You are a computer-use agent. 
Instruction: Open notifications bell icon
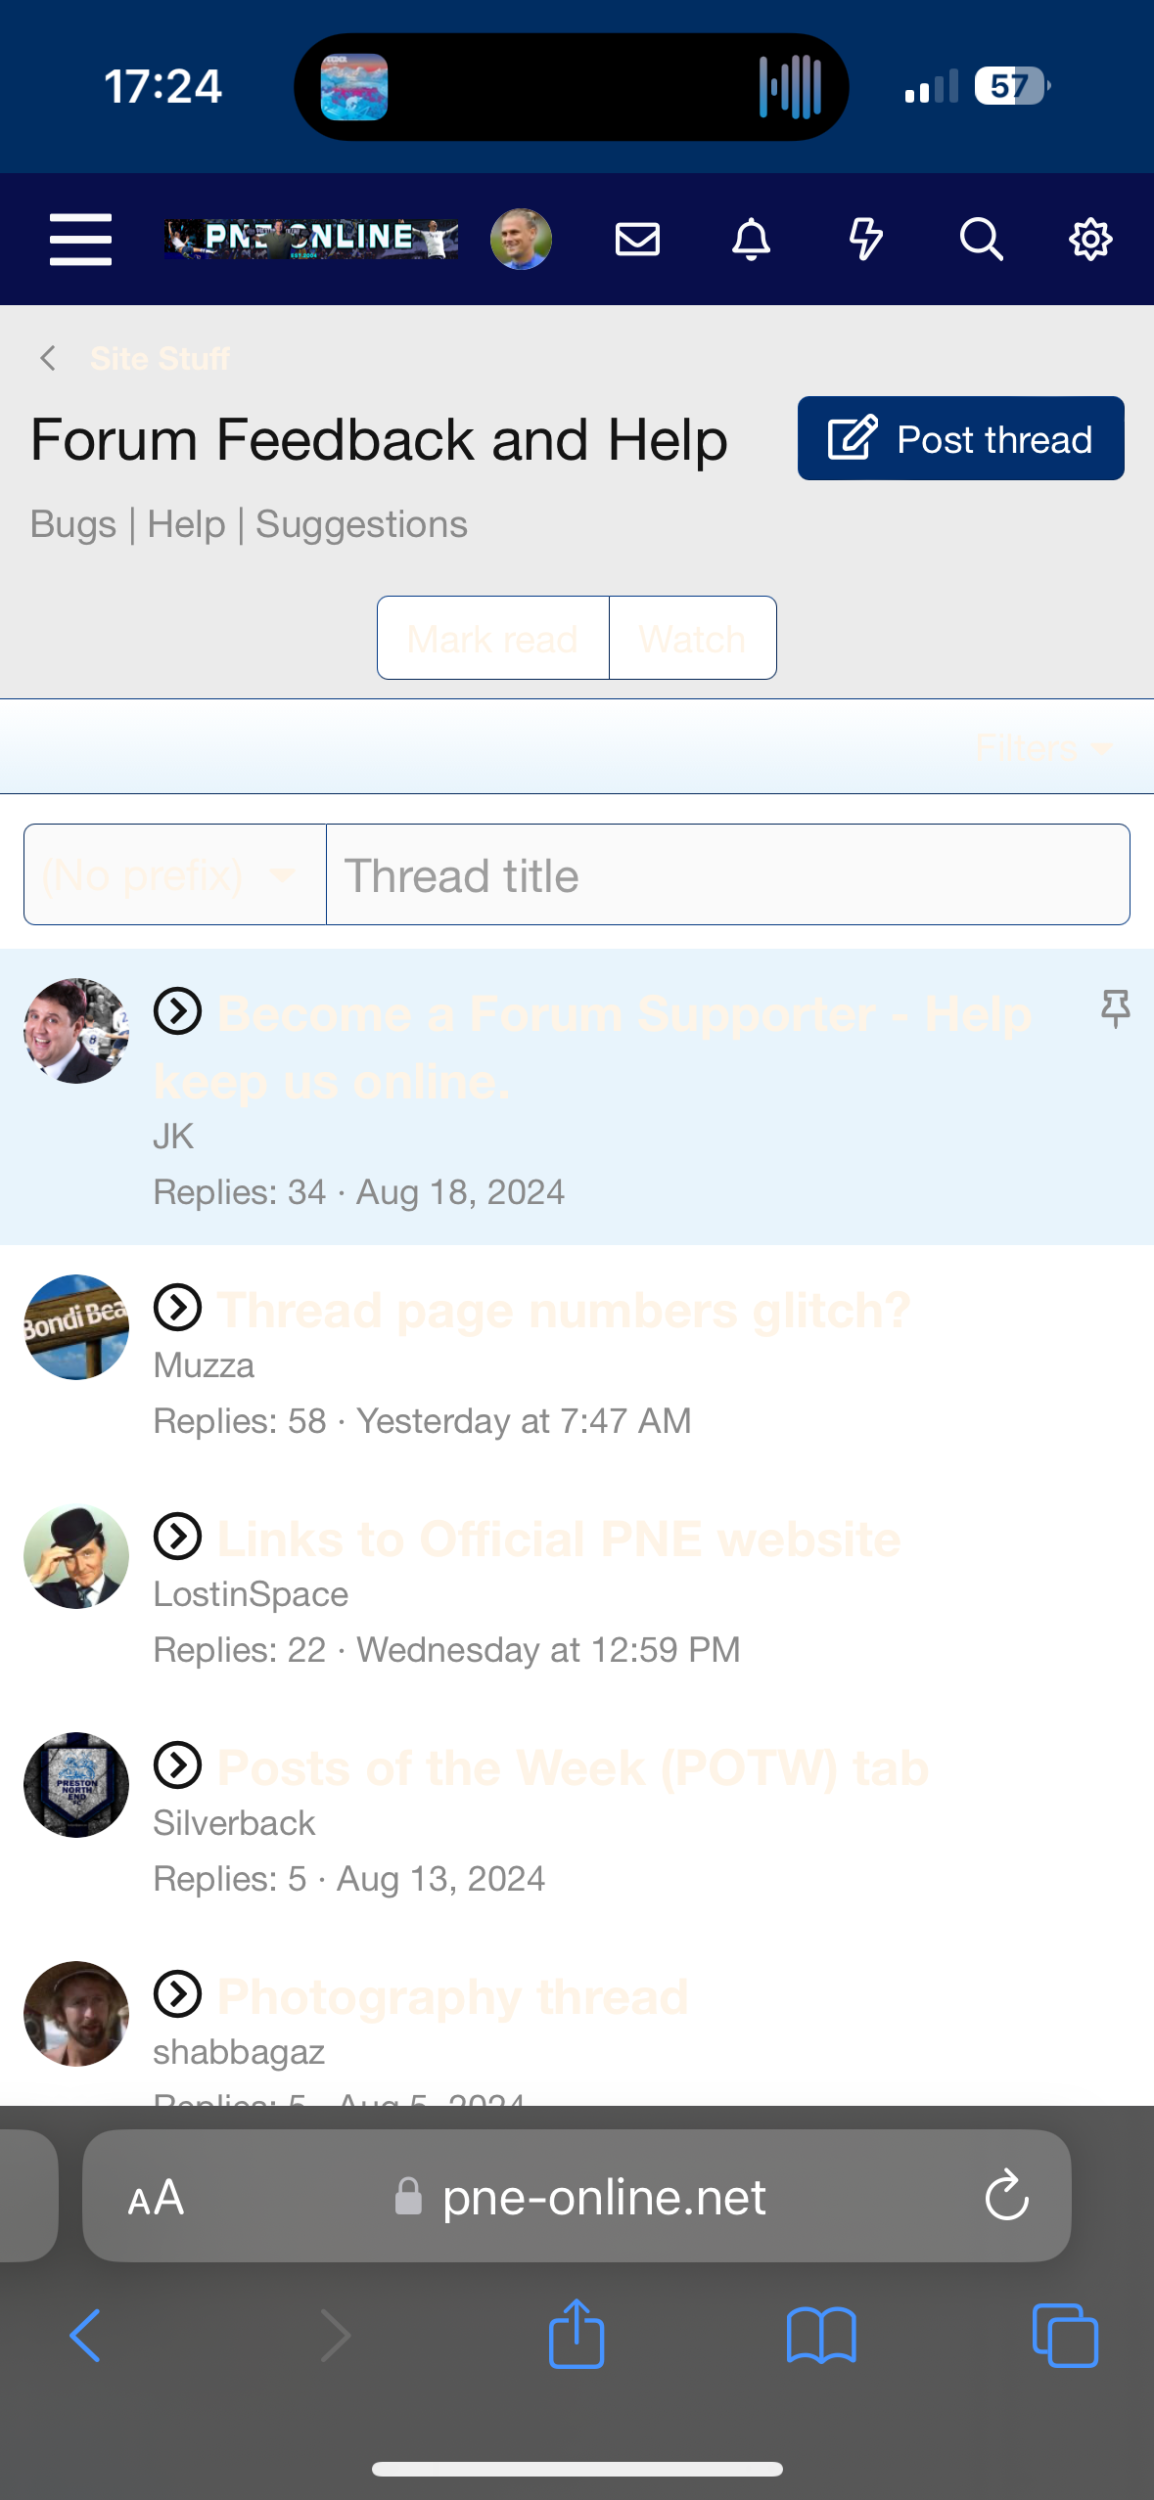[751, 240]
